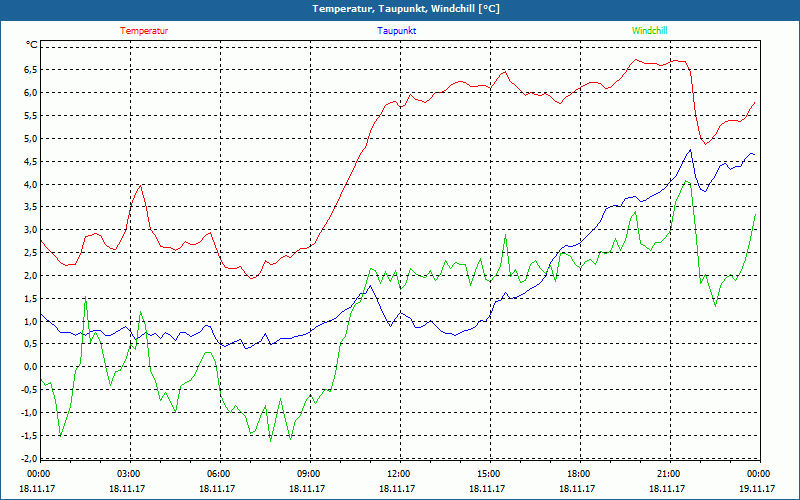
Task: Click the 6,0 y-axis value
Action: coord(31,93)
